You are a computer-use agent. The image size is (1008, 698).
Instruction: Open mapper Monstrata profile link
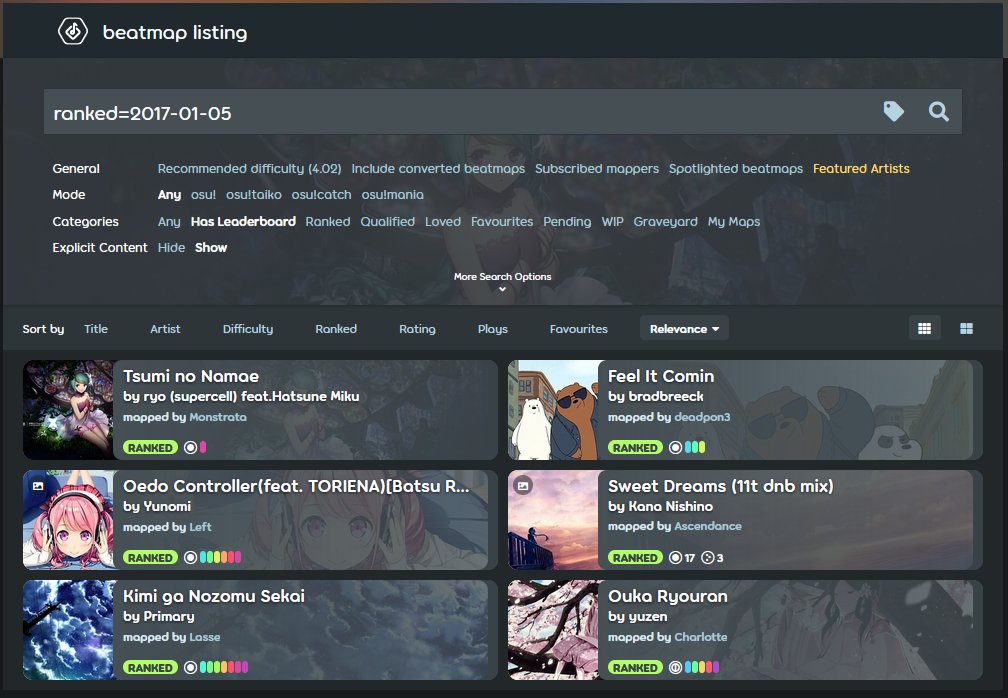tap(218, 416)
